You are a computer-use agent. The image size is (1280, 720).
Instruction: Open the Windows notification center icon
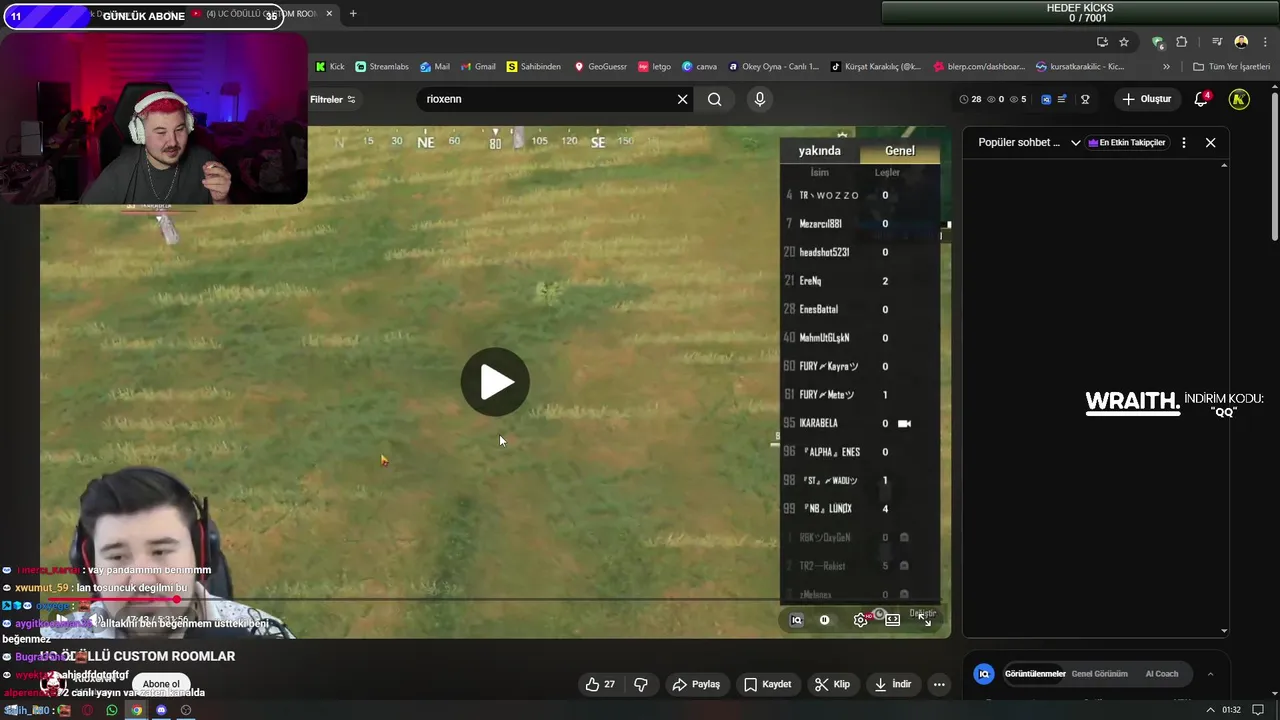click(1259, 710)
